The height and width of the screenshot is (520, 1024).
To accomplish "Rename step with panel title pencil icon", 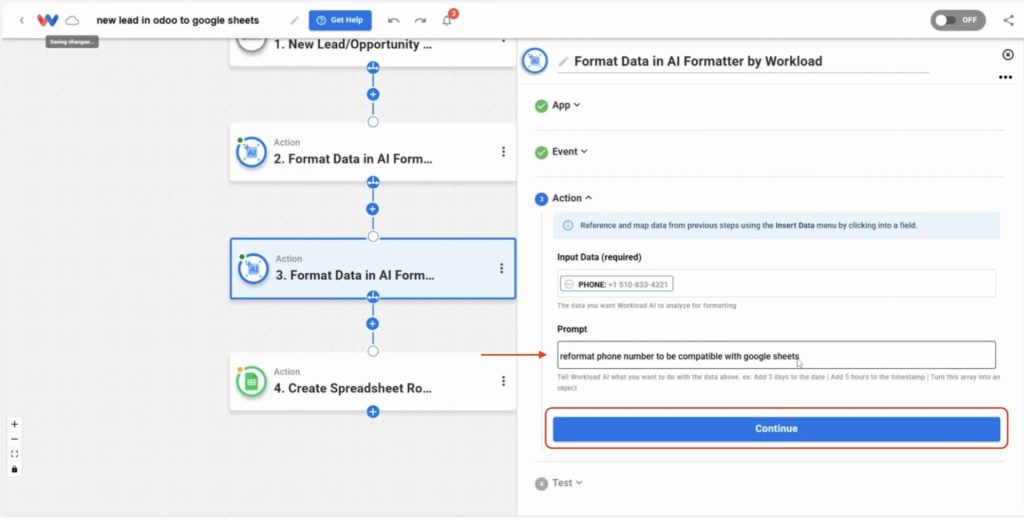I will pyautogui.click(x=564, y=61).
